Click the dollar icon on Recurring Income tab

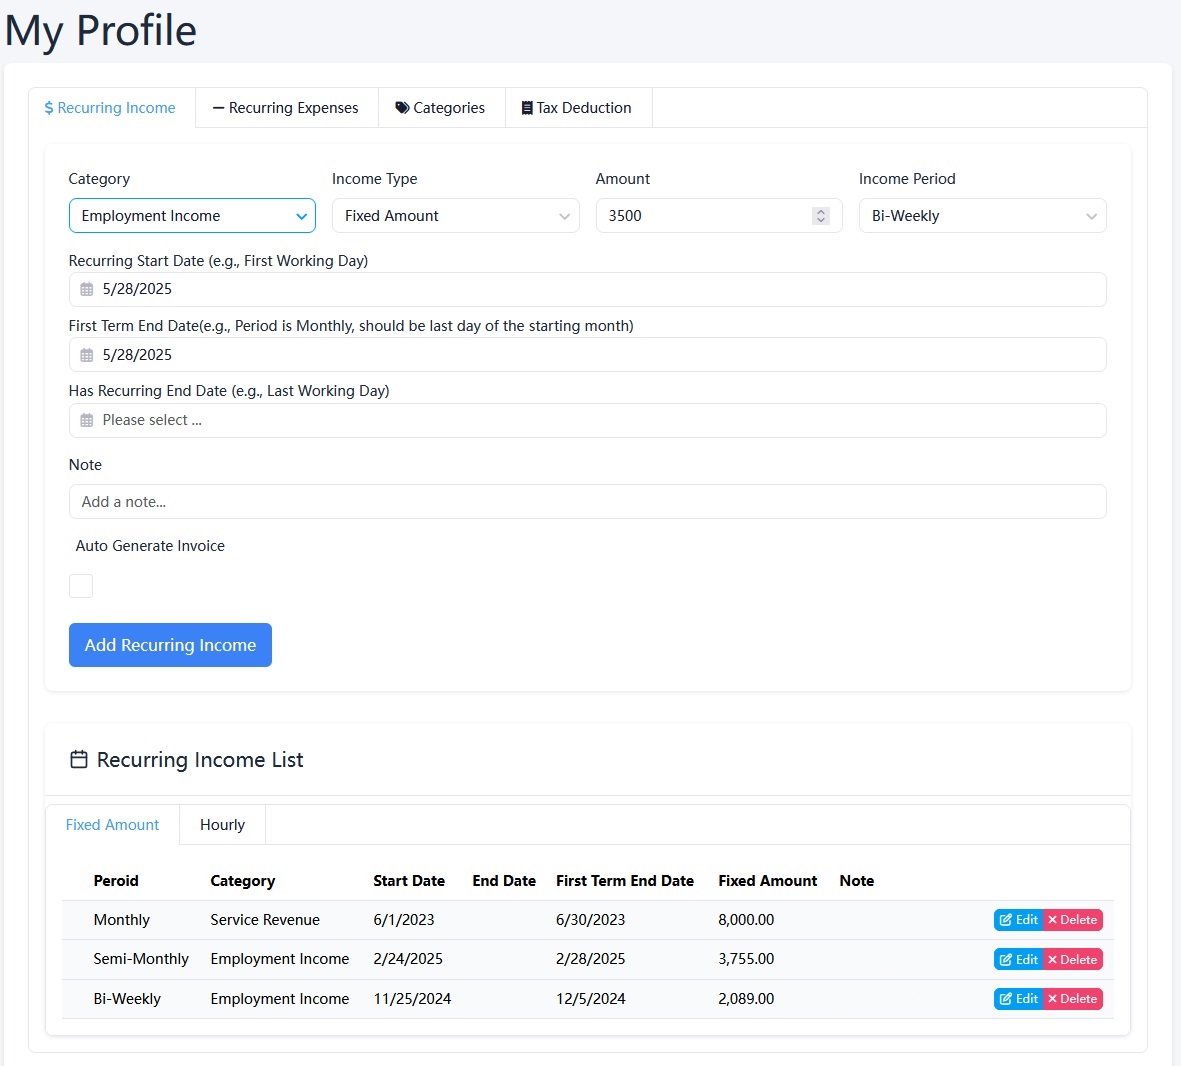tap(48, 107)
